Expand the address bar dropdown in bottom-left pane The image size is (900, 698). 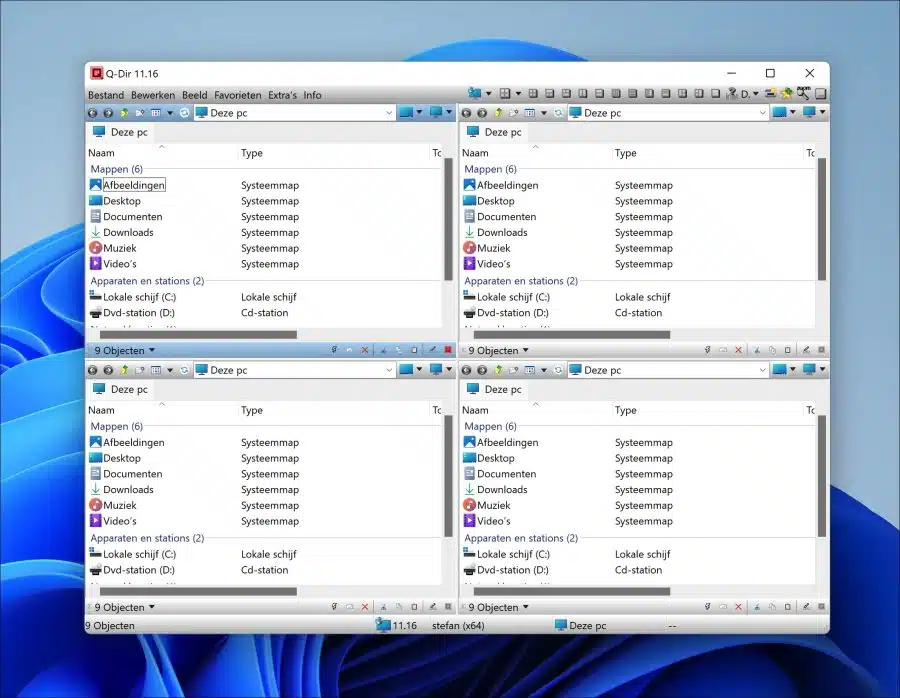click(389, 370)
